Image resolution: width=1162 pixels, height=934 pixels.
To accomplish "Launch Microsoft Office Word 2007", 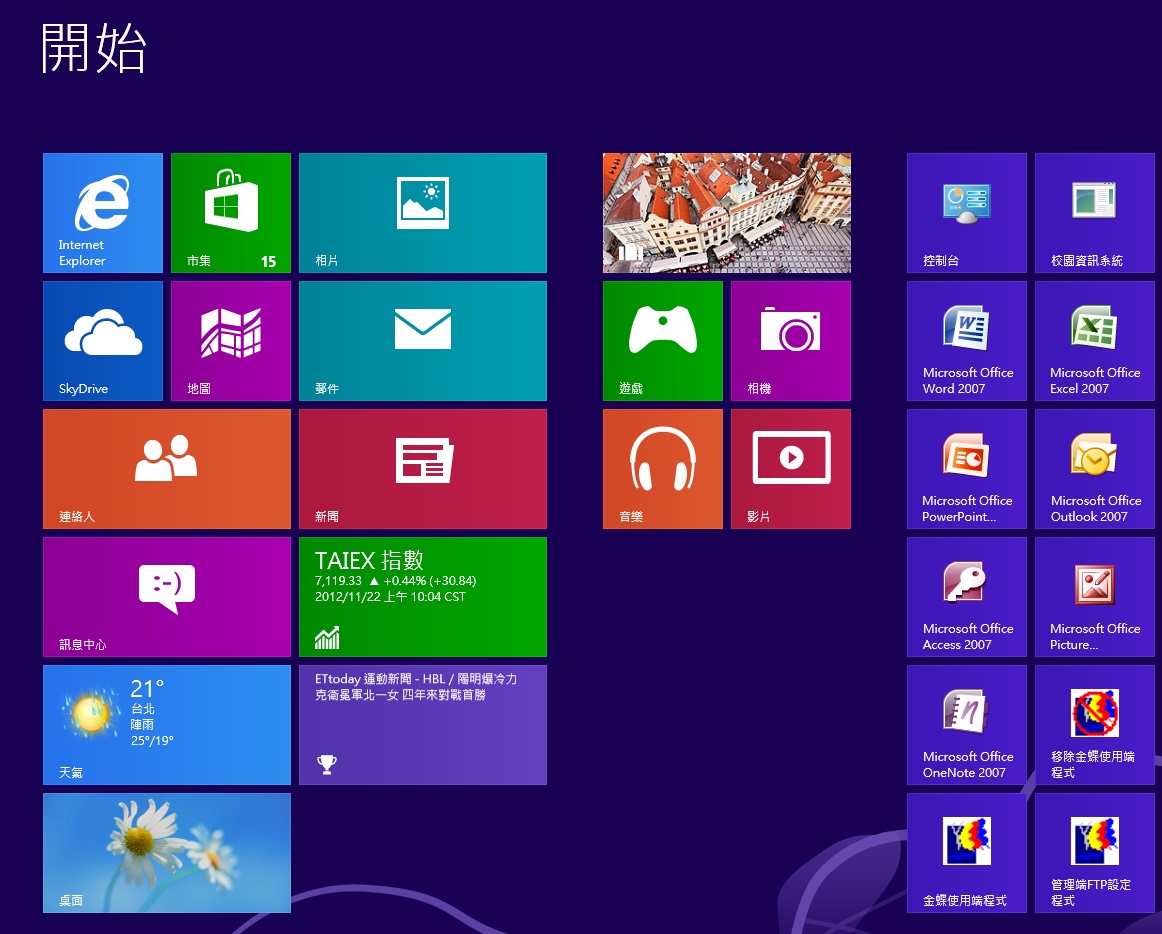I will tap(967, 341).
